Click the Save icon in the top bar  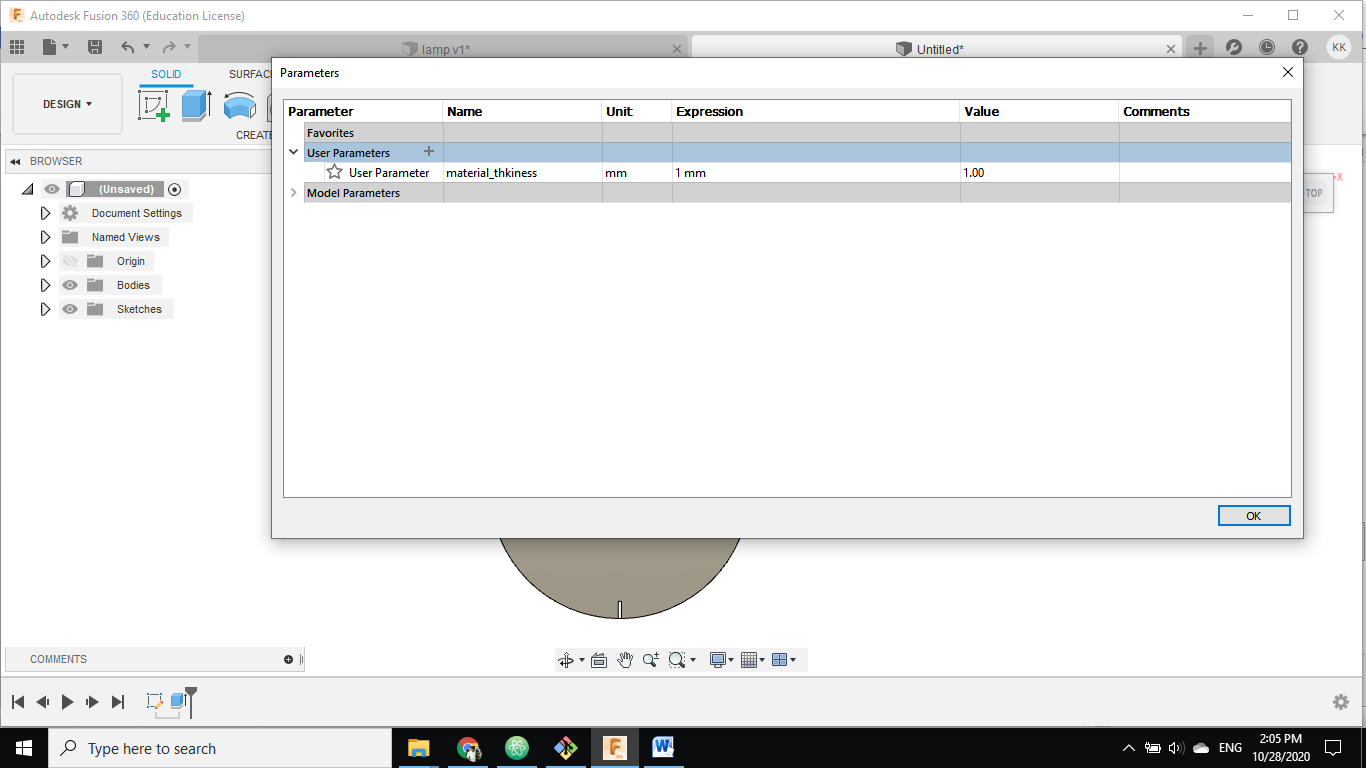95,47
